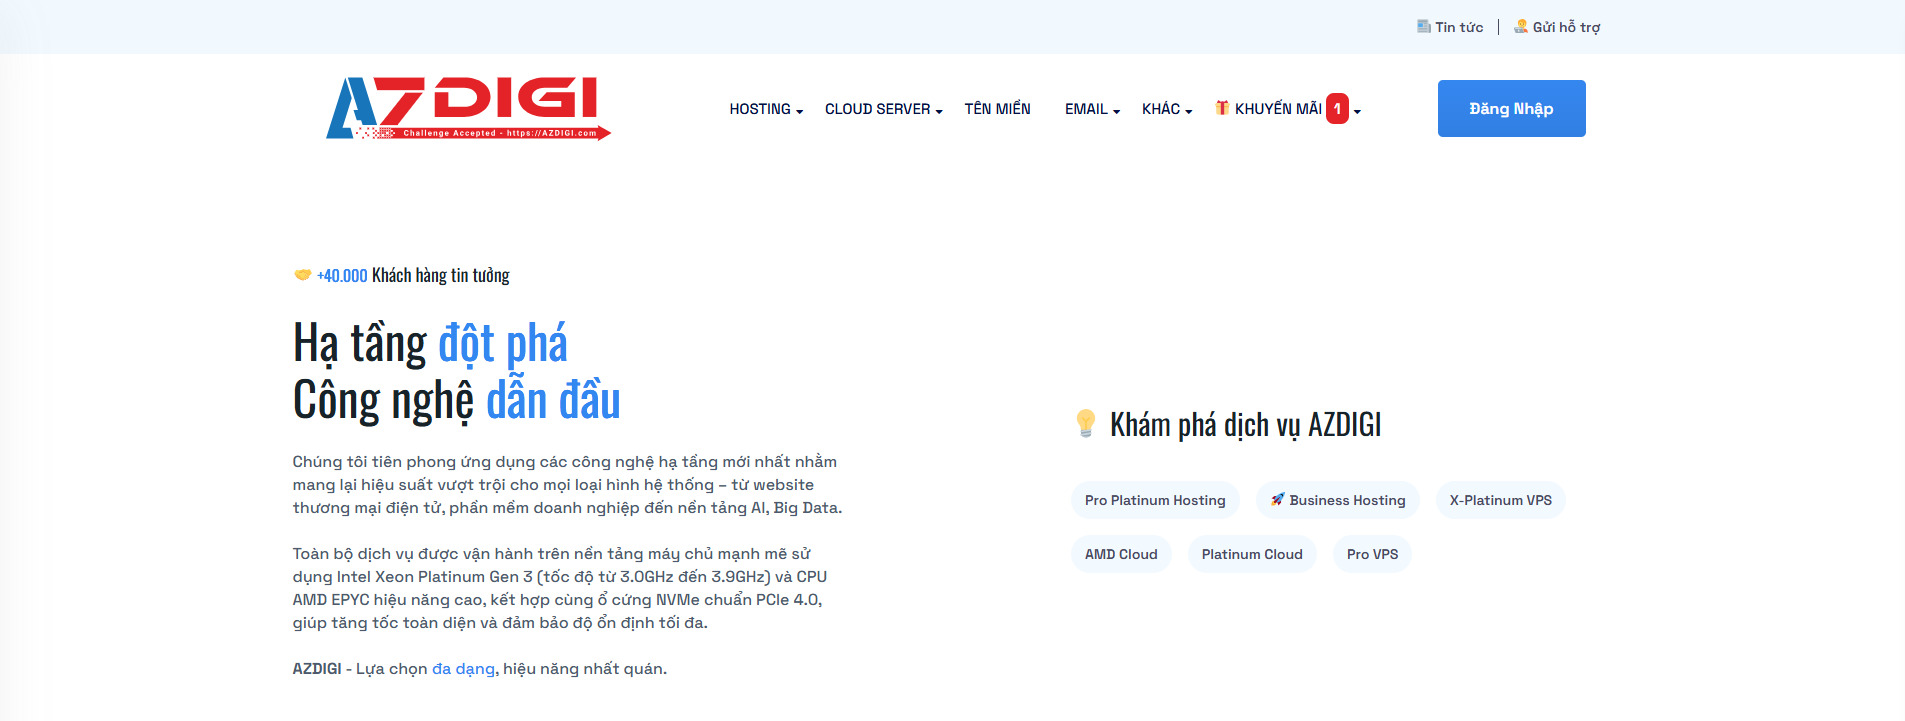Image resolution: width=1905 pixels, height=721 pixels.
Task: Click the support agent icon
Action: pyautogui.click(x=1521, y=27)
